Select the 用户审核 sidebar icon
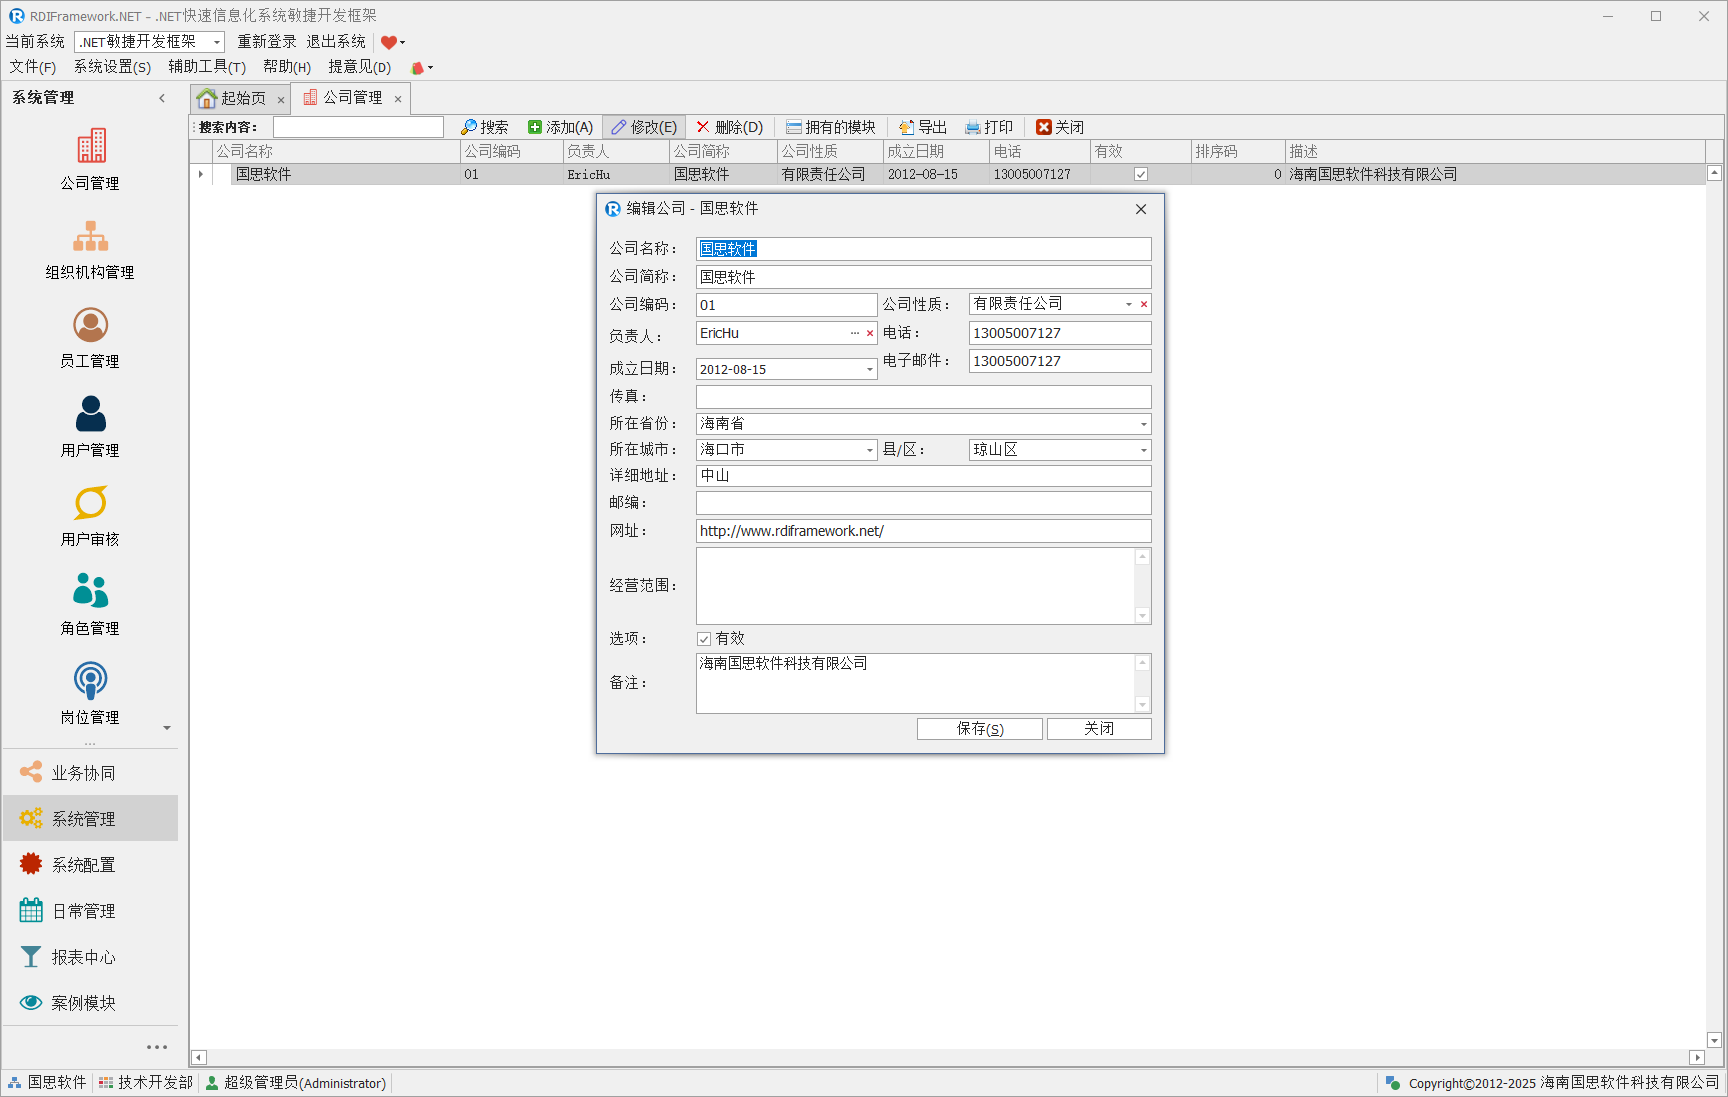Image resolution: width=1728 pixels, height=1097 pixels. [91, 503]
